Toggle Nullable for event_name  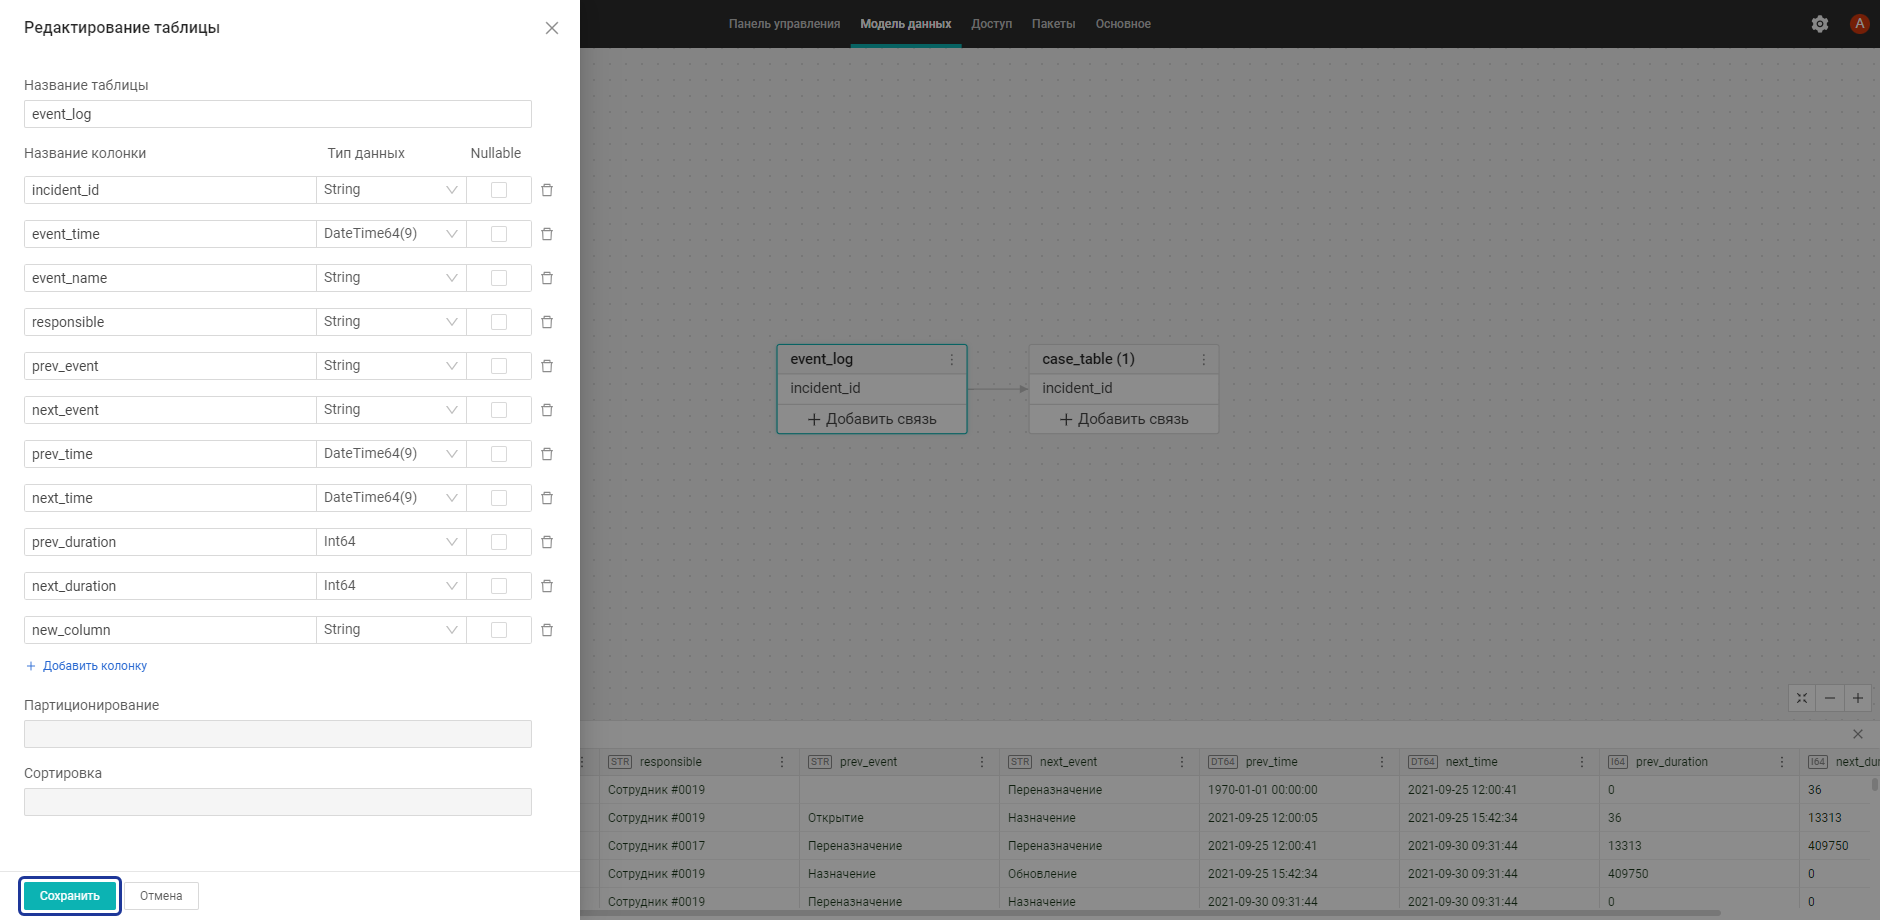point(499,278)
